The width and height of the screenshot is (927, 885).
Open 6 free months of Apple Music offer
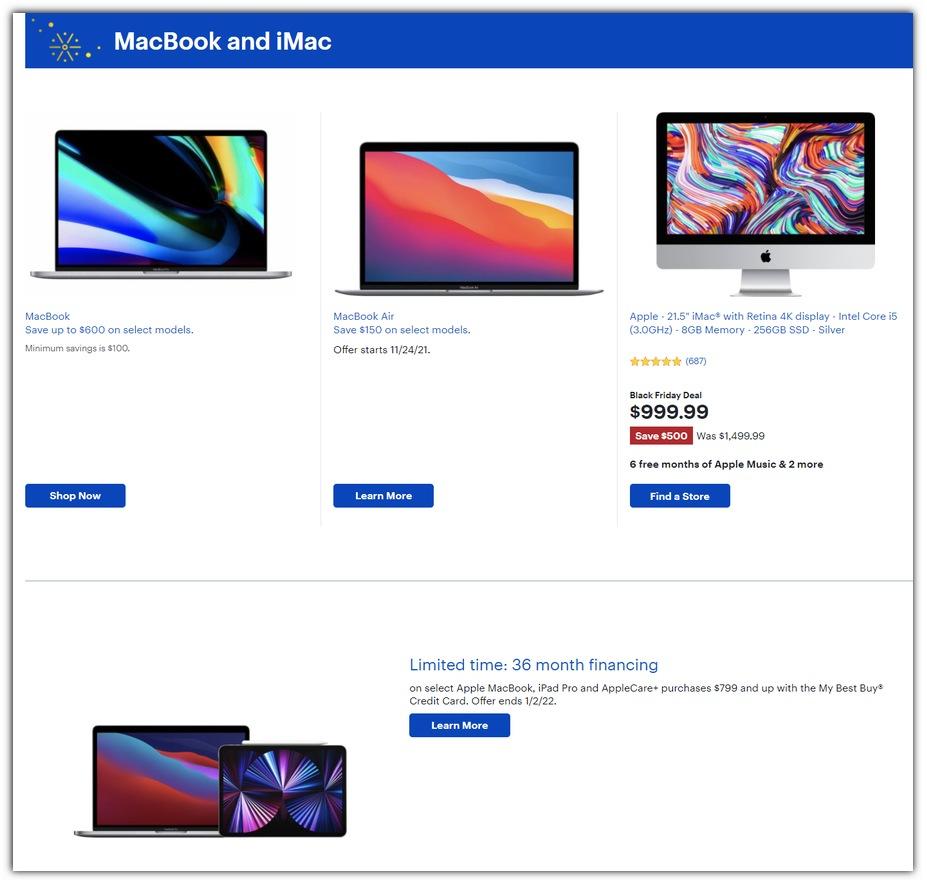pyautogui.click(x=726, y=465)
